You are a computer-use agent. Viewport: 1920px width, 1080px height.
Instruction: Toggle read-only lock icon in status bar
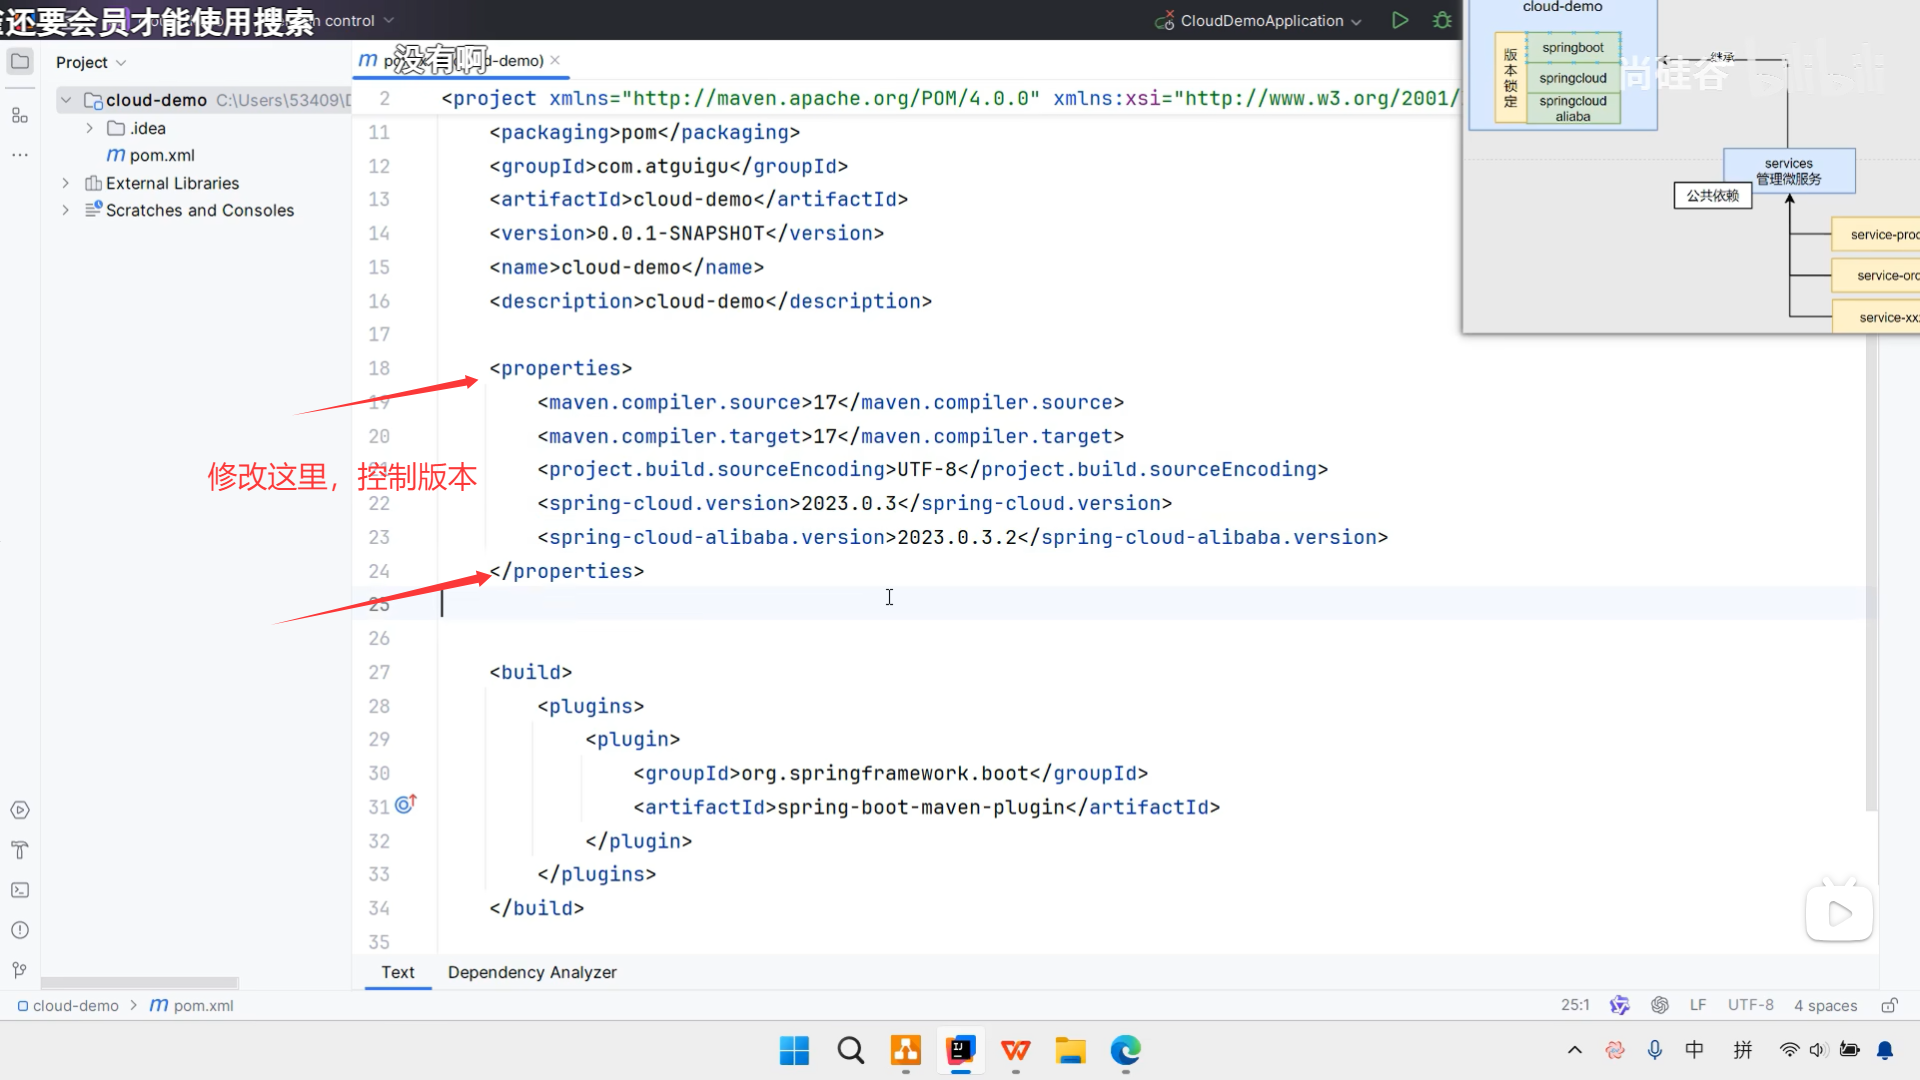pyautogui.click(x=1889, y=1005)
